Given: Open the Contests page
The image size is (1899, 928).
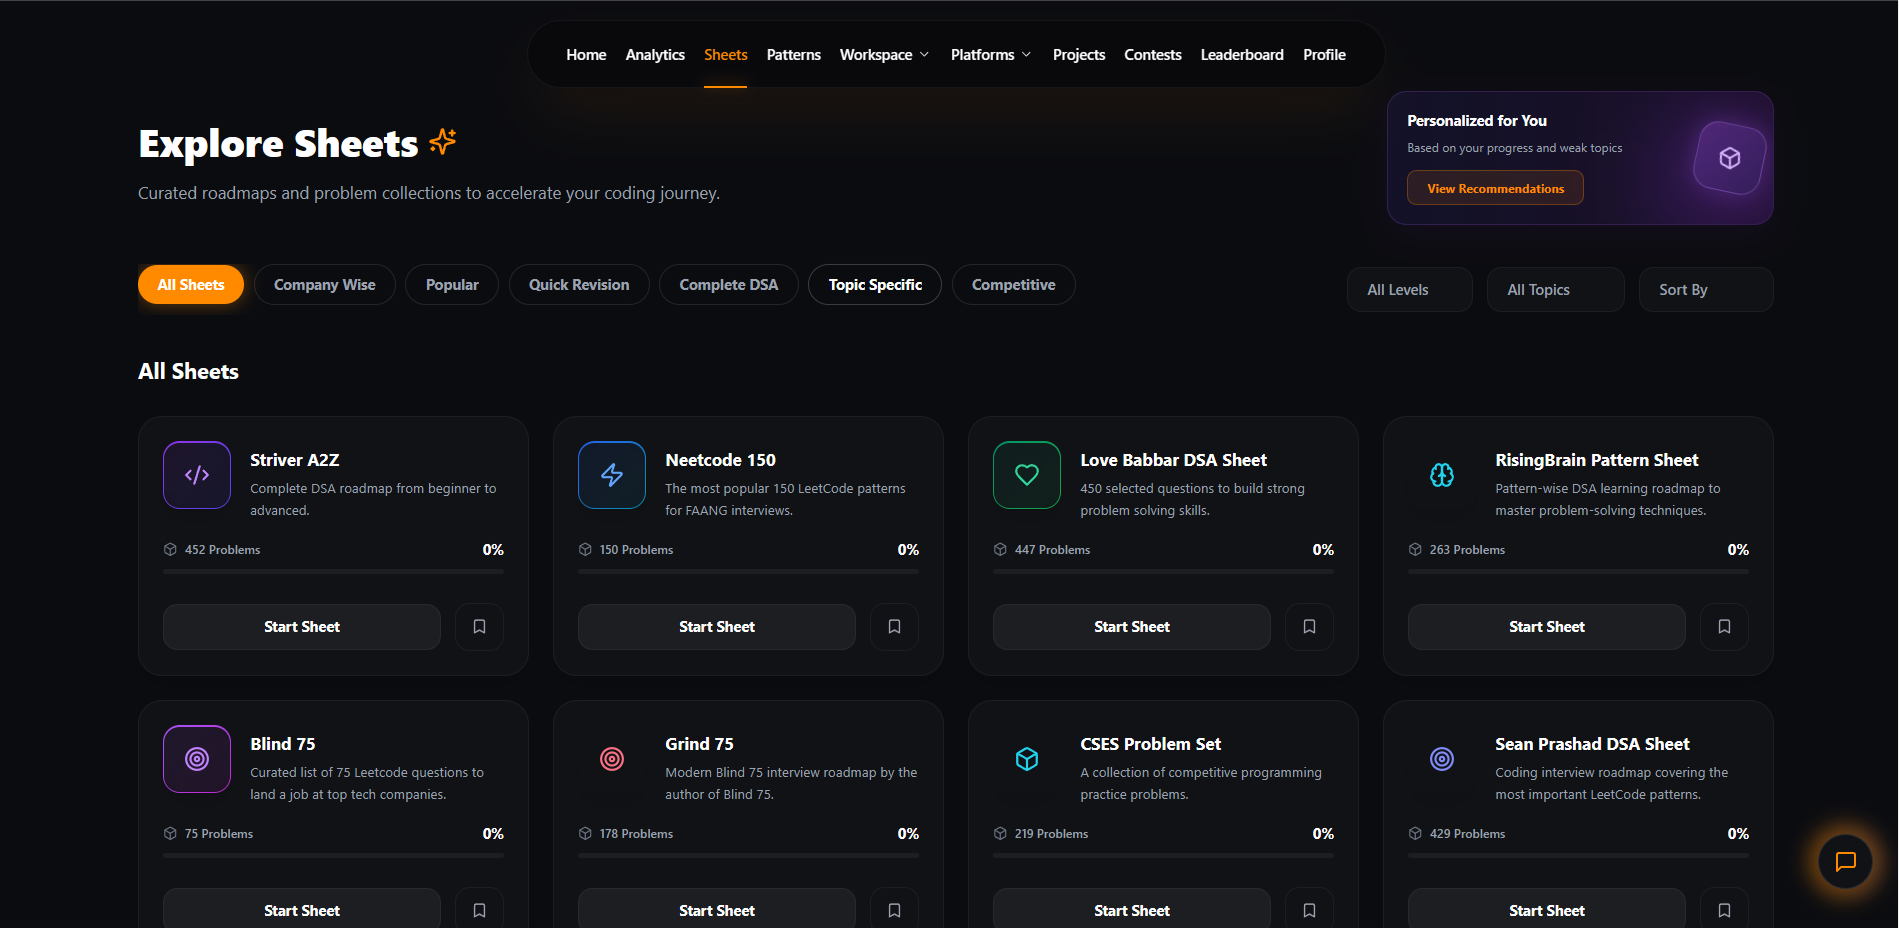Looking at the screenshot, I should [x=1152, y=55].
